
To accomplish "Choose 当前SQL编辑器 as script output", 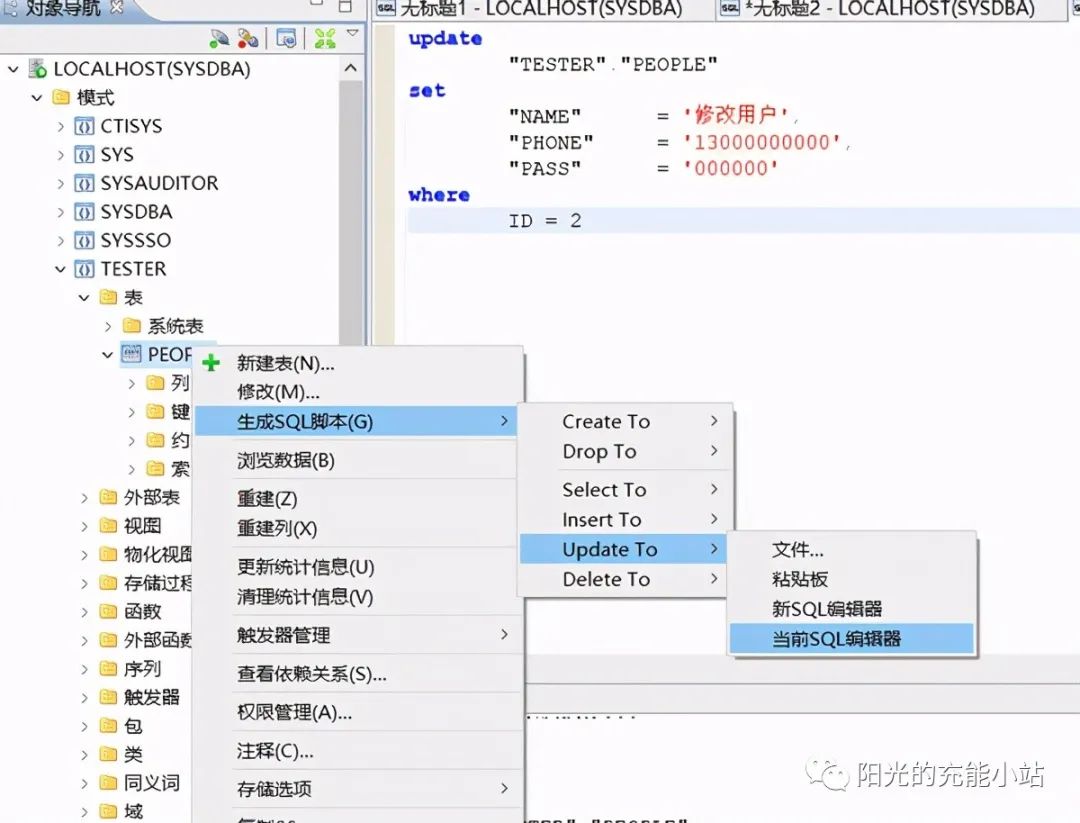I will point(852,638).
